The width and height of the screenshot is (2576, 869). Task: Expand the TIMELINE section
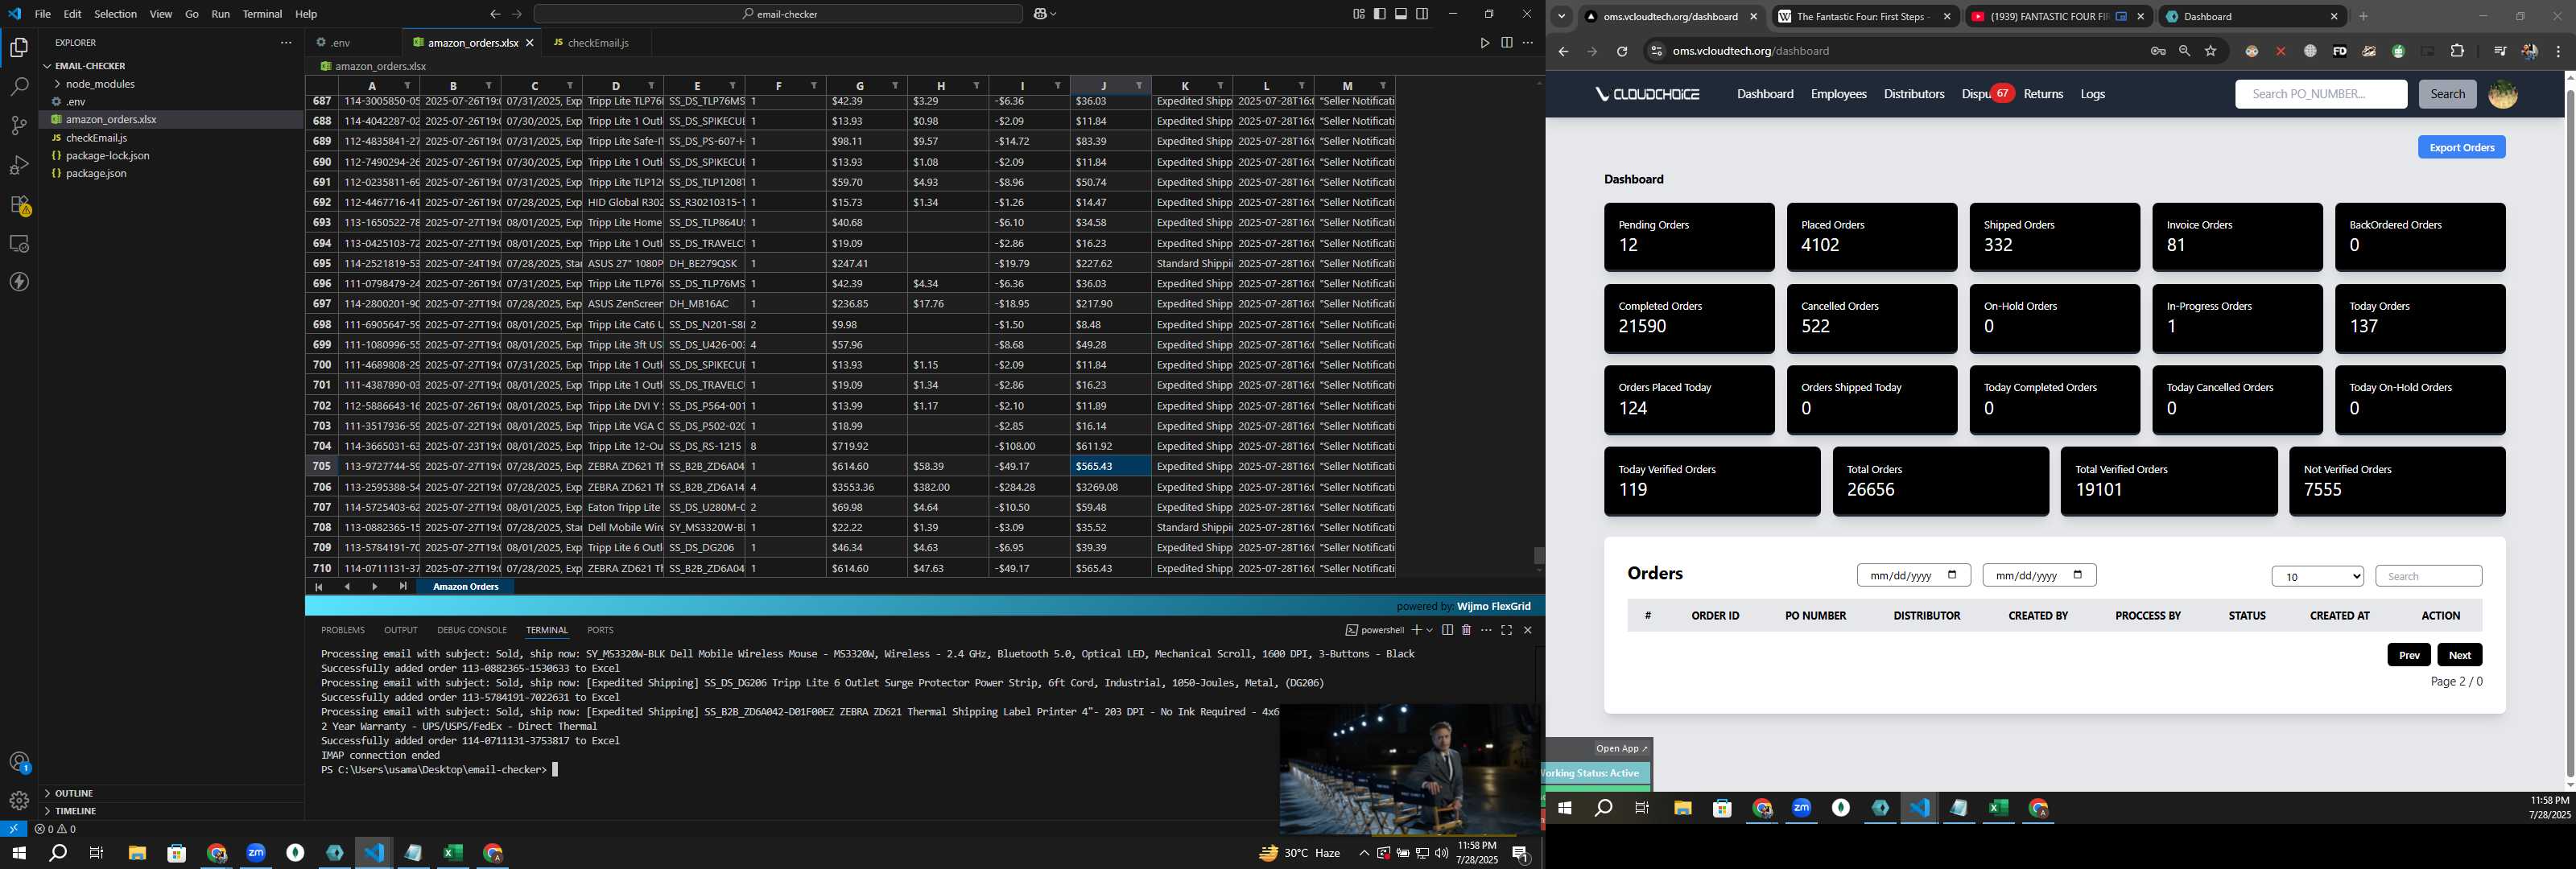pyautogui.click(x=76, y=811)
